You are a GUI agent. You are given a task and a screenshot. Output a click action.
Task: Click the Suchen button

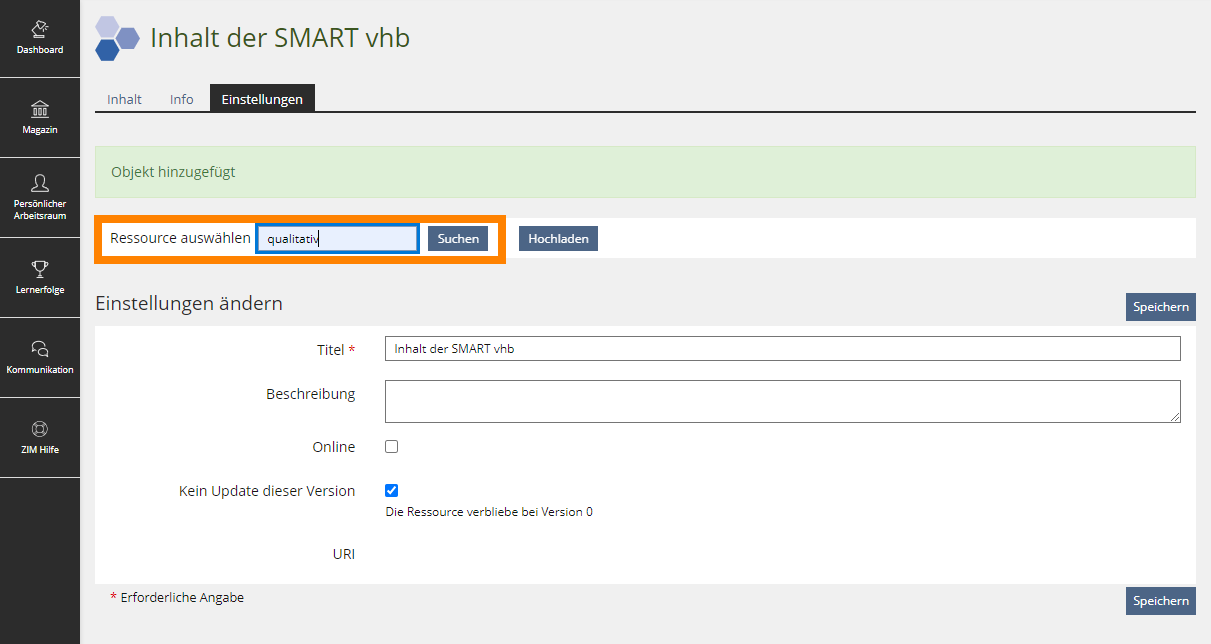pyautogui.click(x=458, y=239)
